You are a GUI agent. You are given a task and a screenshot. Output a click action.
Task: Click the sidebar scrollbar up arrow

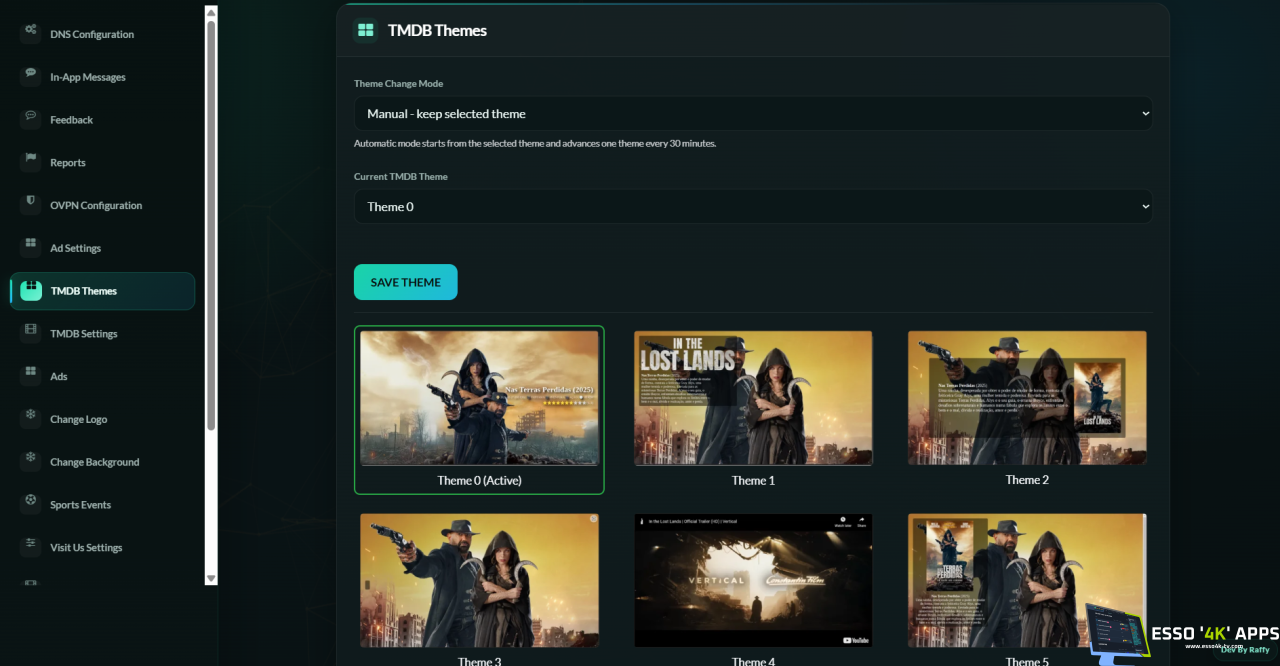coord(211,13)
